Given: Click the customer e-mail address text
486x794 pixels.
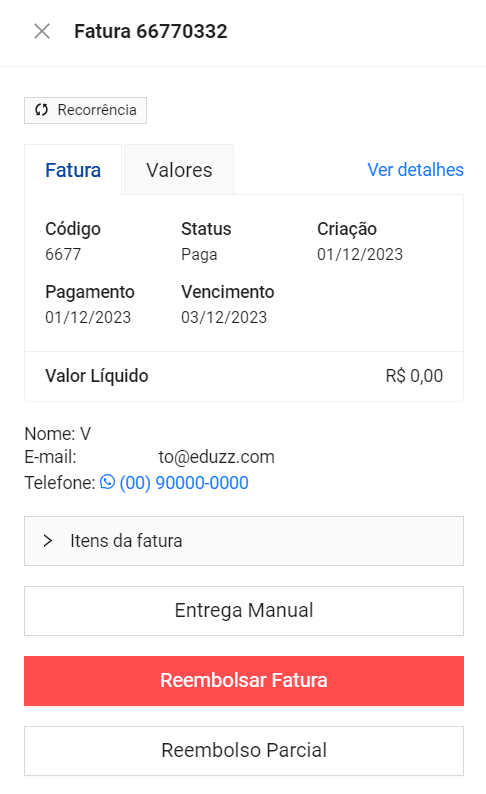Looking at the screenshot, I should [216, 457].
